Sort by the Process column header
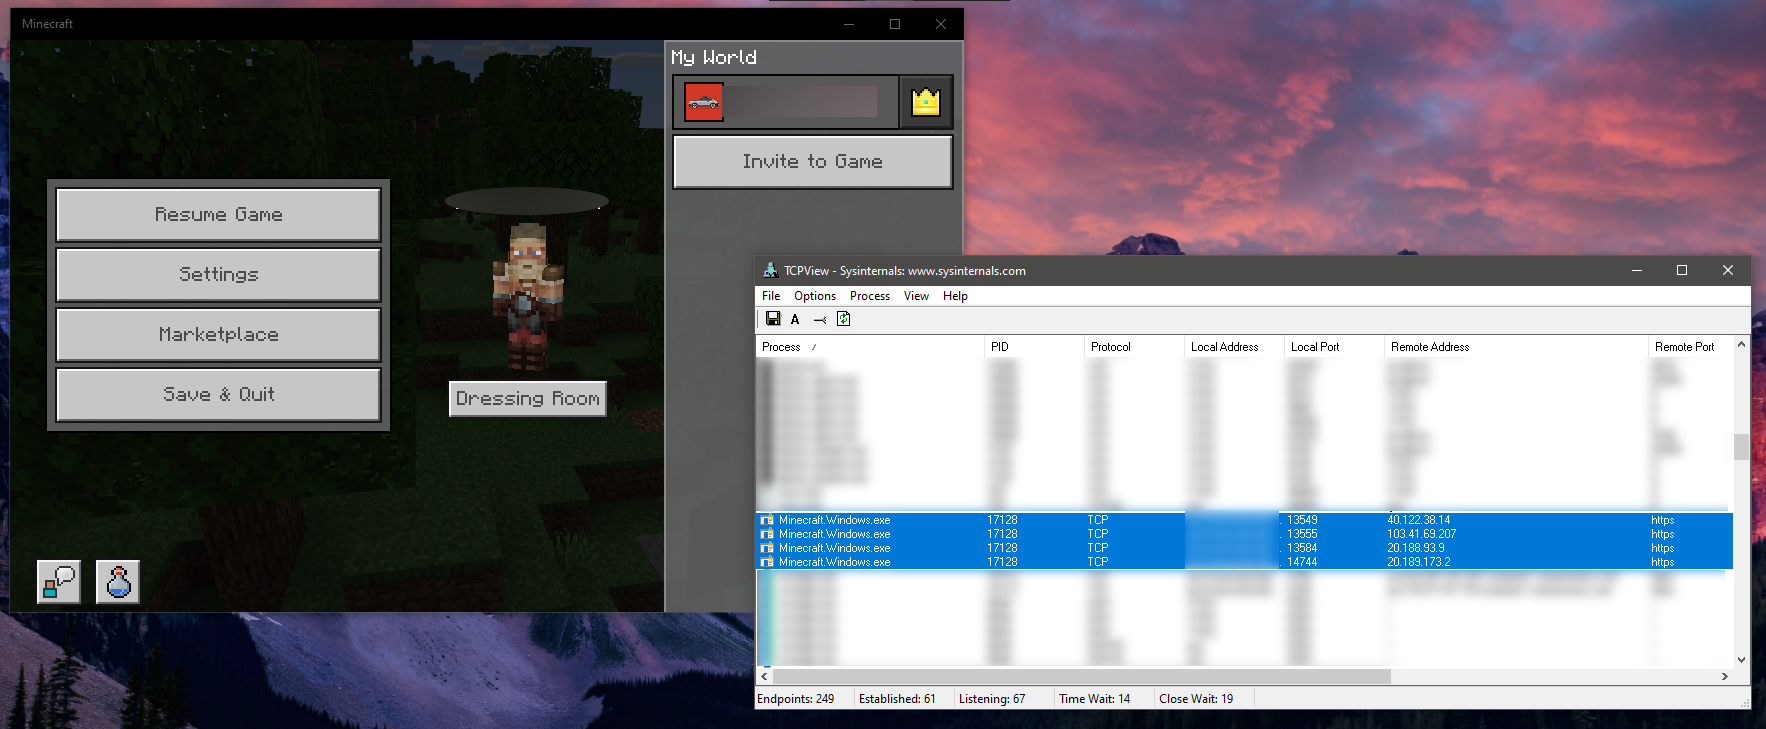This screenshot has height=729, width=1766. pos(870,347)
